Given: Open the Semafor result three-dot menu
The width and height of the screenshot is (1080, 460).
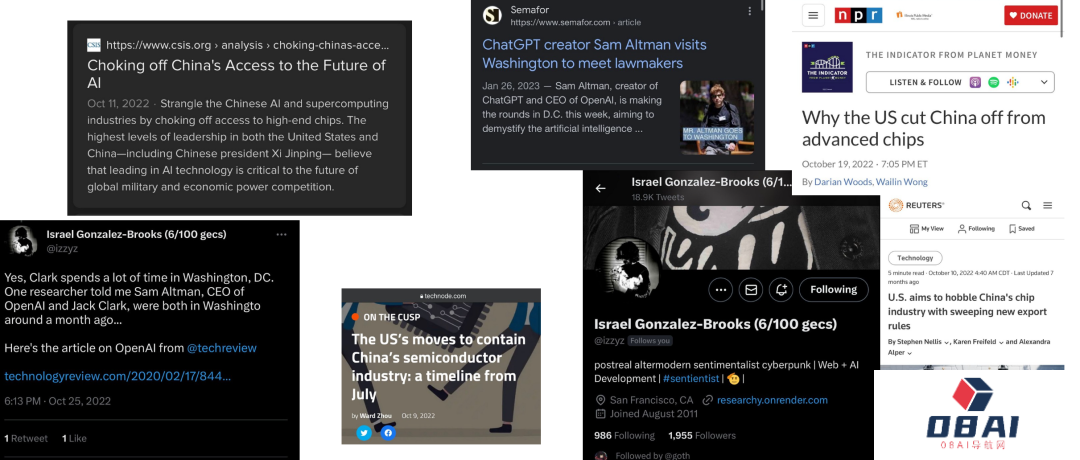Looking at the screenshot, I should (x=750, y=11).
